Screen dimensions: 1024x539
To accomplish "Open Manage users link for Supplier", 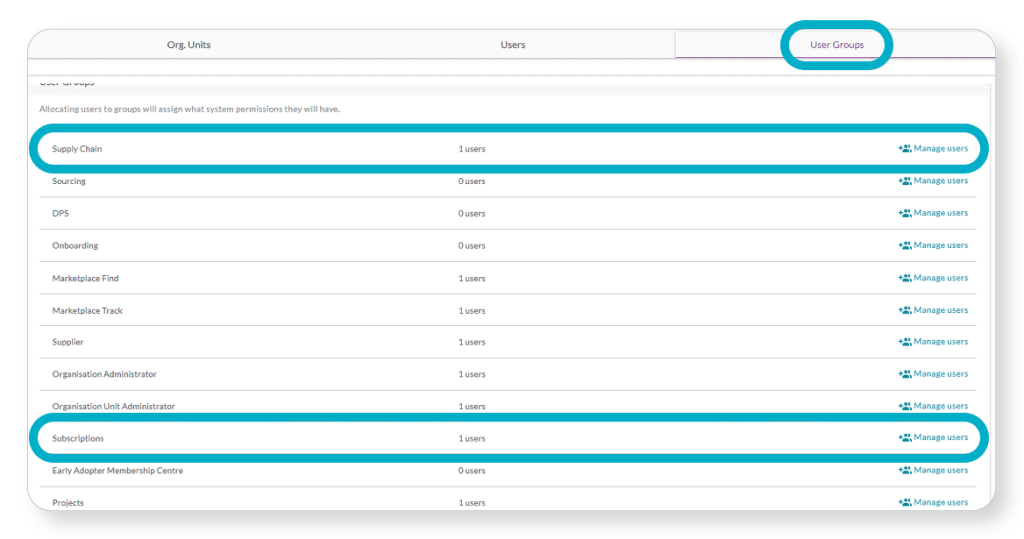I will point(940,341).
